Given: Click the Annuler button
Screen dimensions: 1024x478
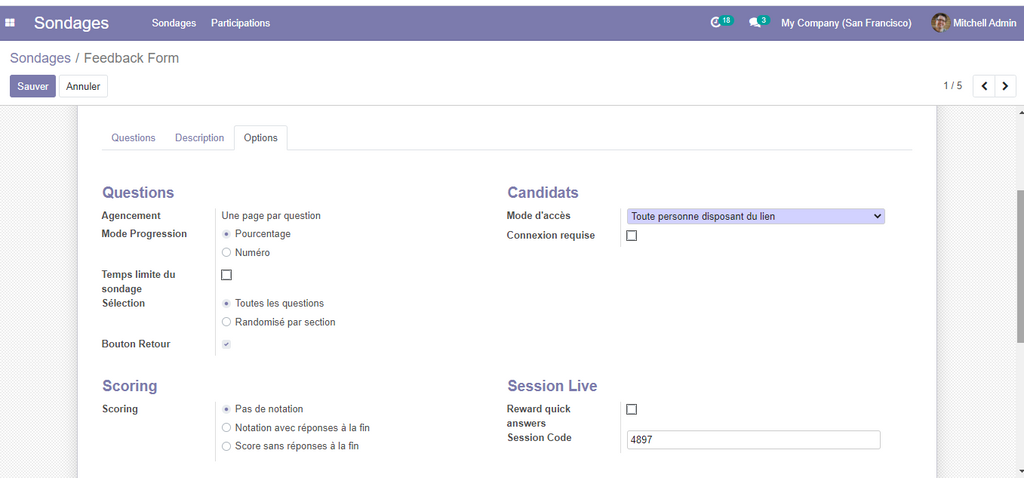Looking at the screenshot, I should [83, 86].
